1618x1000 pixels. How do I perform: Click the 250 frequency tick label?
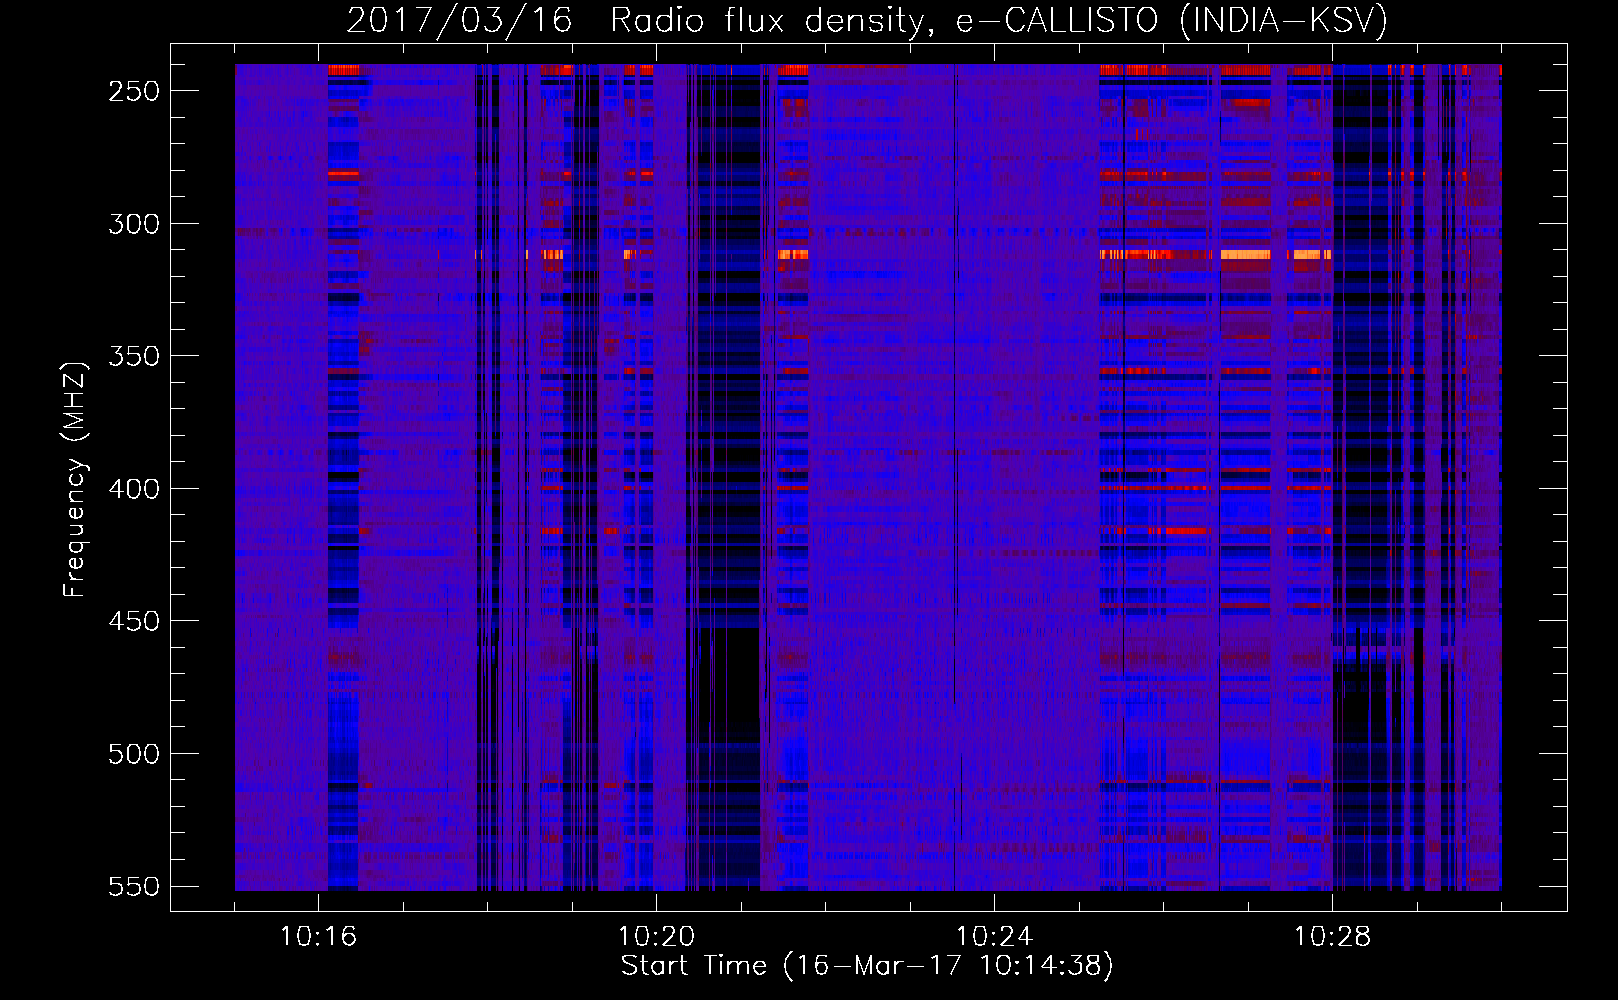(134, 91)
